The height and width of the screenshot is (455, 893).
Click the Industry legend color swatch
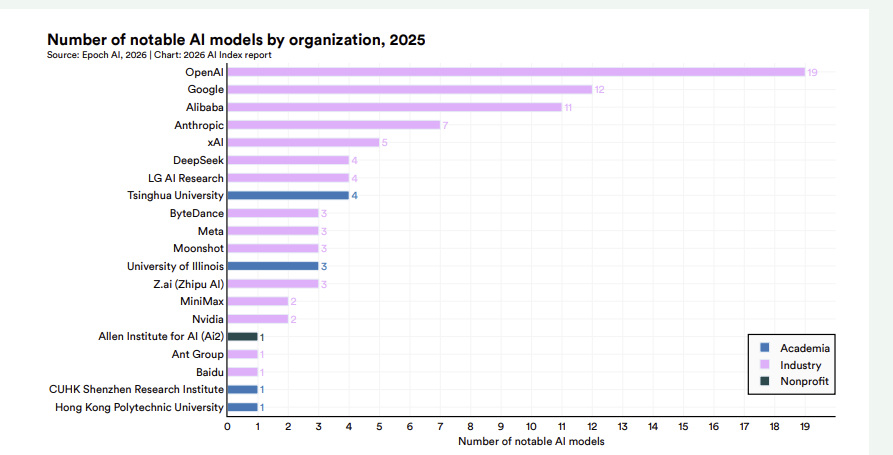(765, 364)
